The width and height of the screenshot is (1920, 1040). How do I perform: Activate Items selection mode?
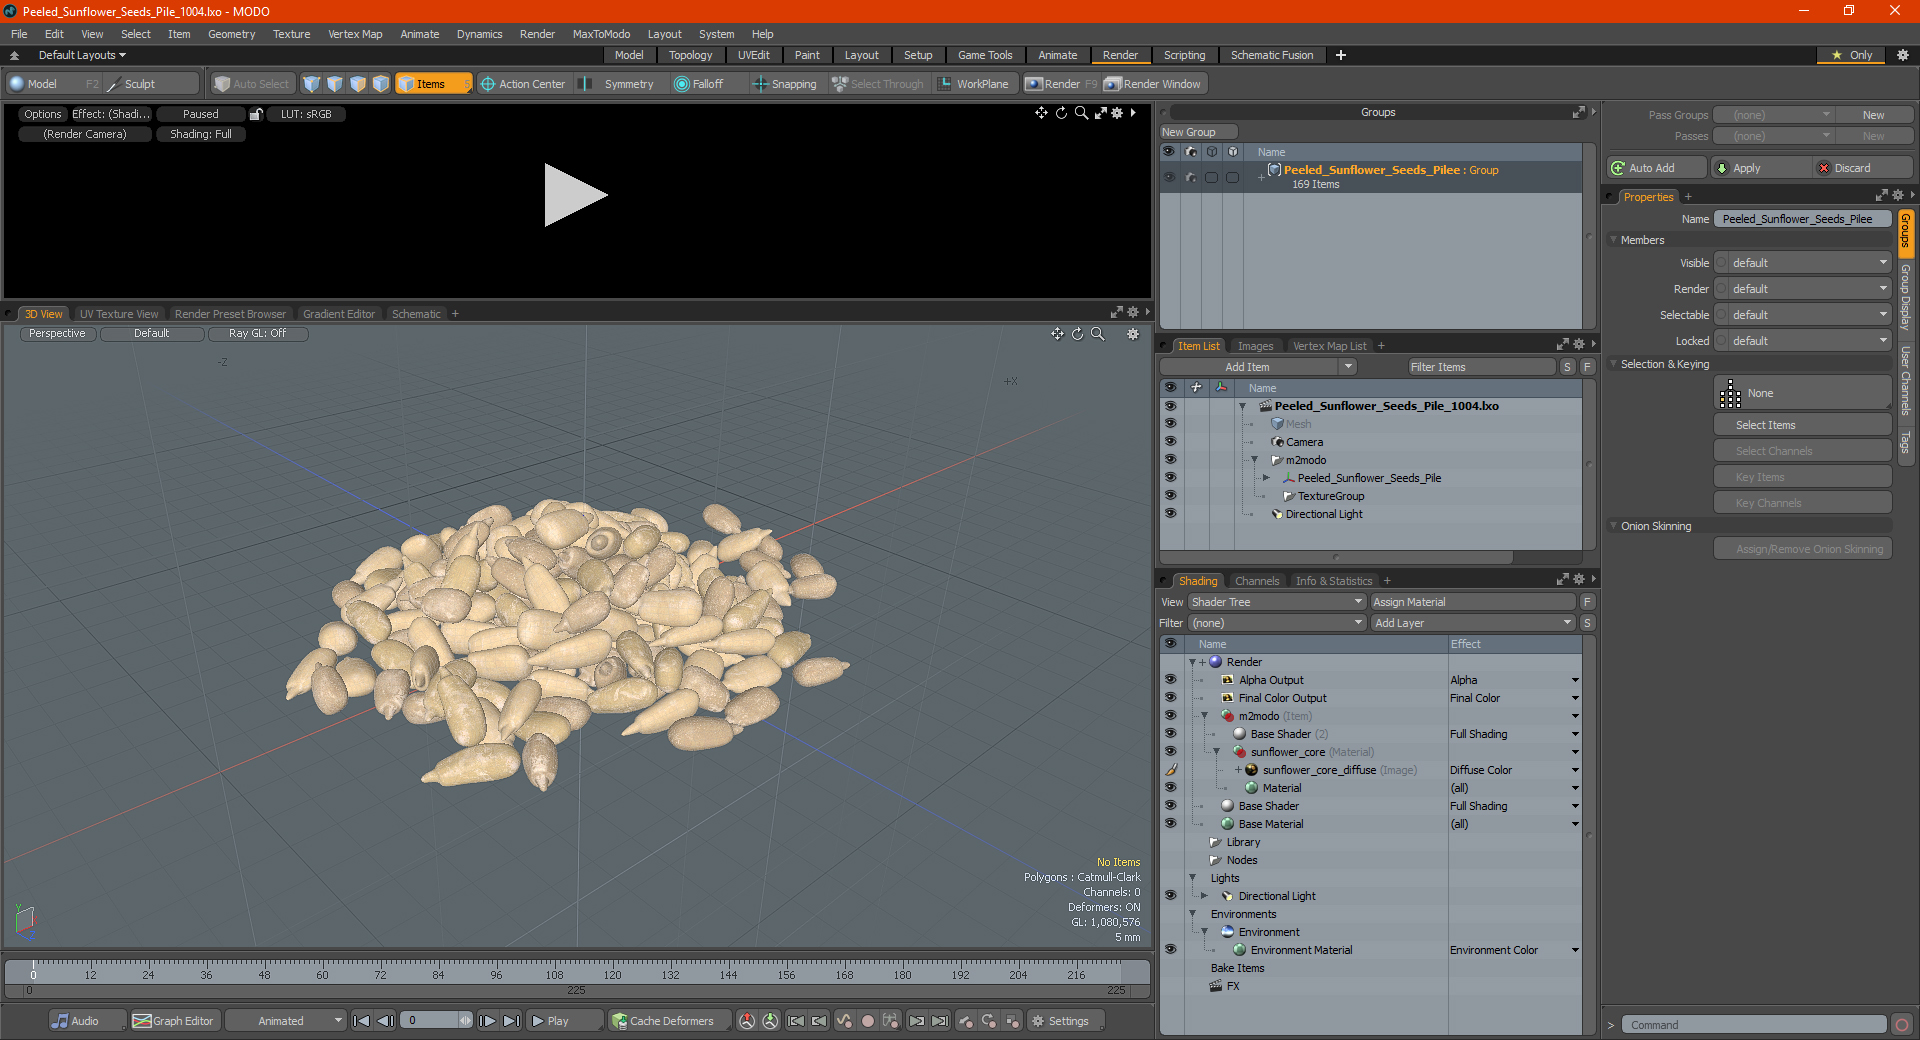(433, 84)
